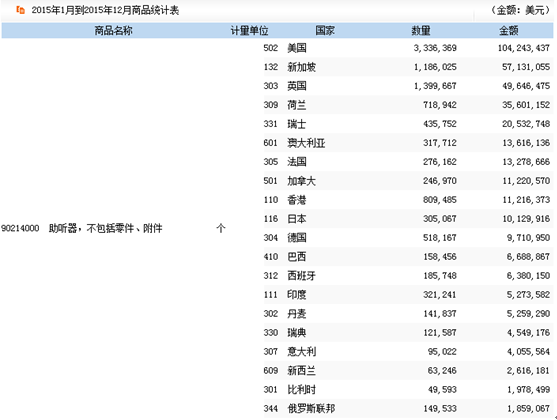Click the orange report icon beside title

[21, 10]
